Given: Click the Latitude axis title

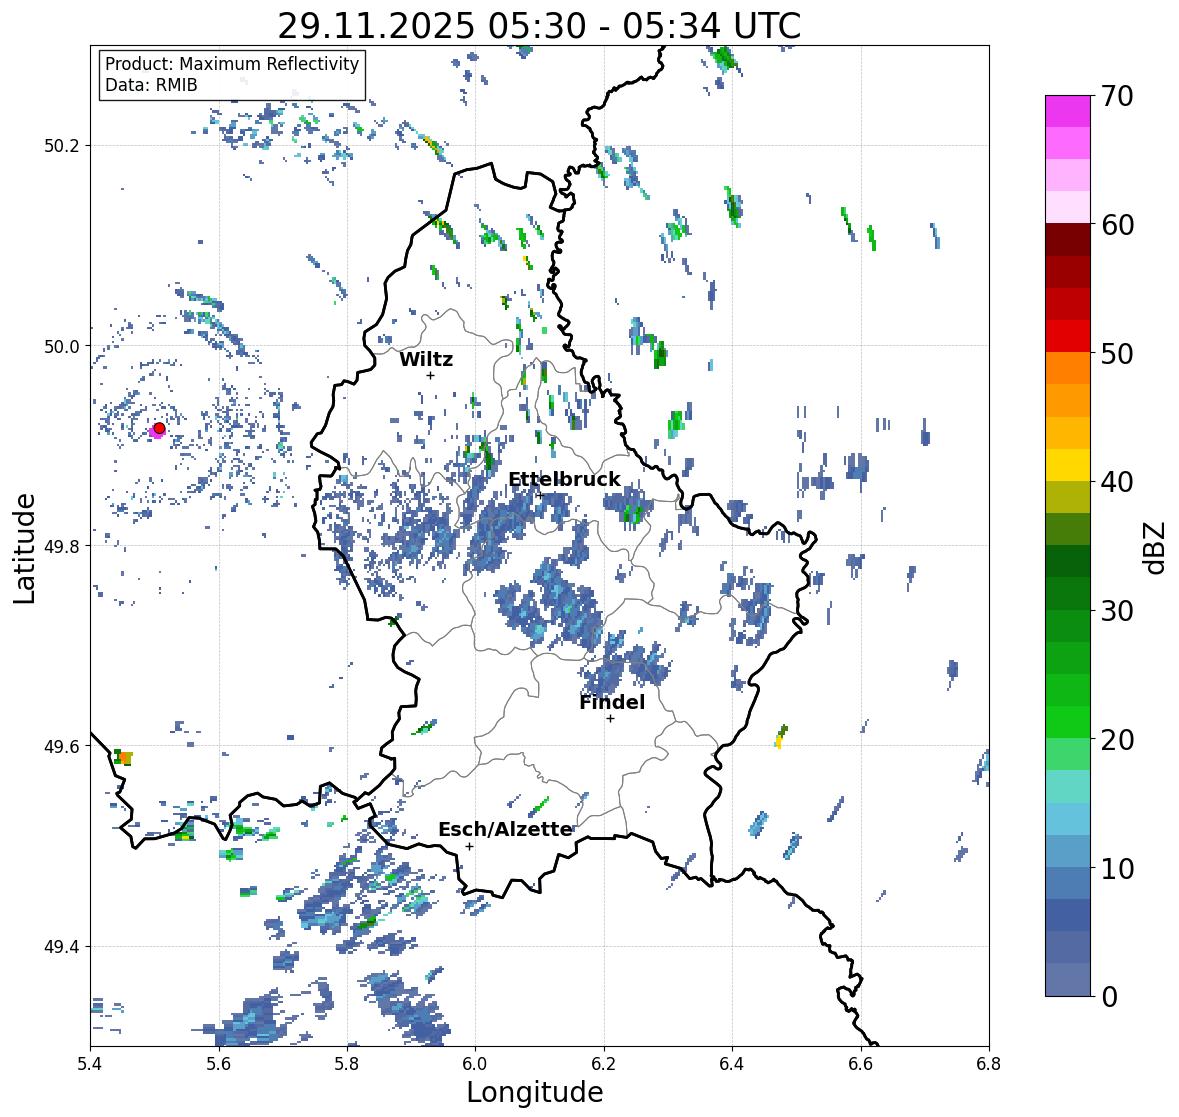Looking at the screenshot, I should (x=24, y=548).
